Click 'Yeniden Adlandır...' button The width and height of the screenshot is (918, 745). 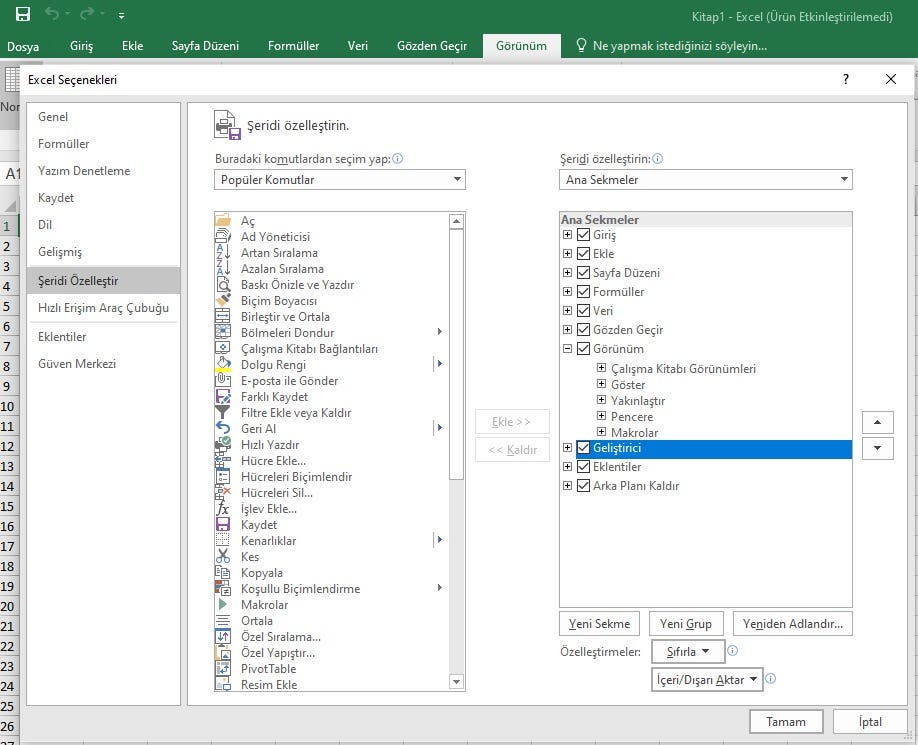[x=793, y=624]
